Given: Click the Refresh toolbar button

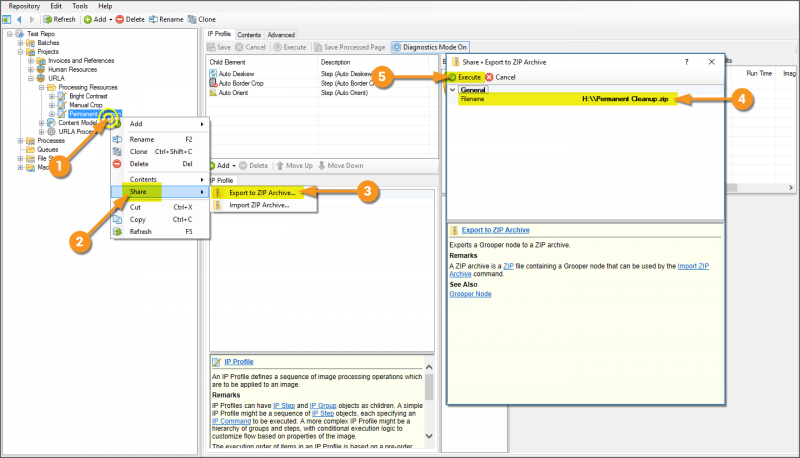Looking at the screenshot, I should tap(58, 19).
